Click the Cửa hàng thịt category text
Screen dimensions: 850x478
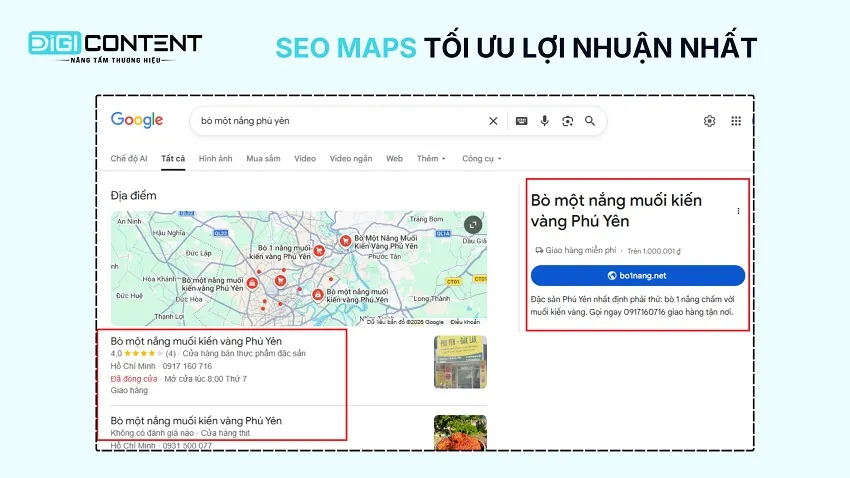(226, 433)
